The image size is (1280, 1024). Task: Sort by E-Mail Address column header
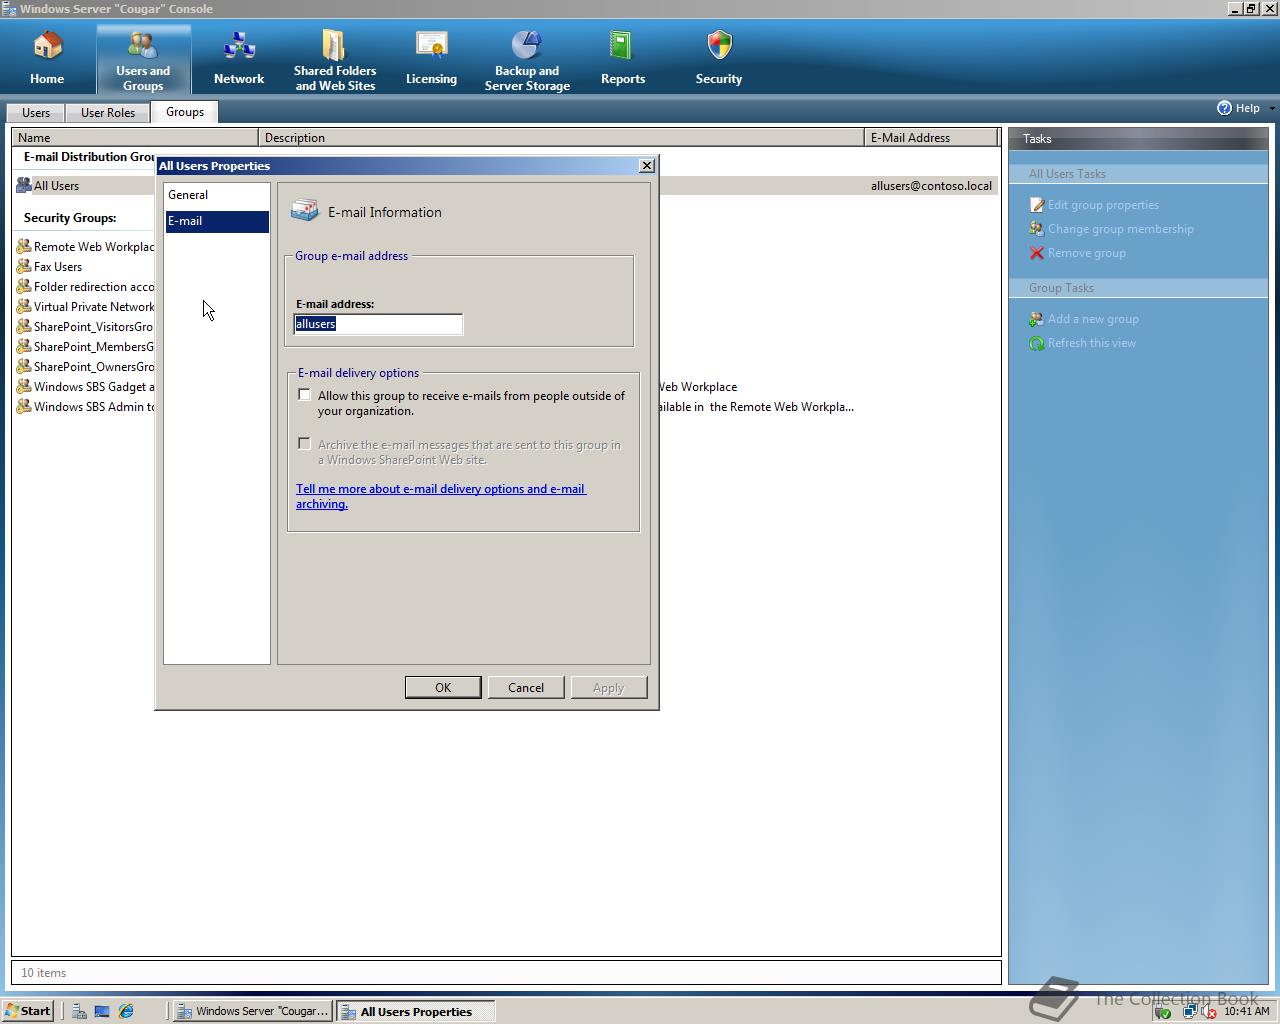point(931,138)
